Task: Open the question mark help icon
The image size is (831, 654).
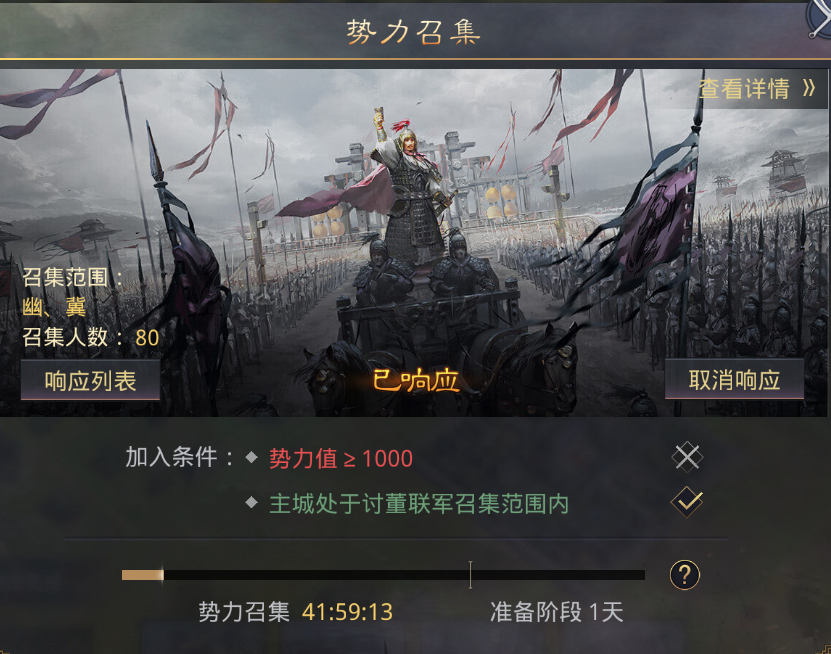Action: (x=685, y=575)
